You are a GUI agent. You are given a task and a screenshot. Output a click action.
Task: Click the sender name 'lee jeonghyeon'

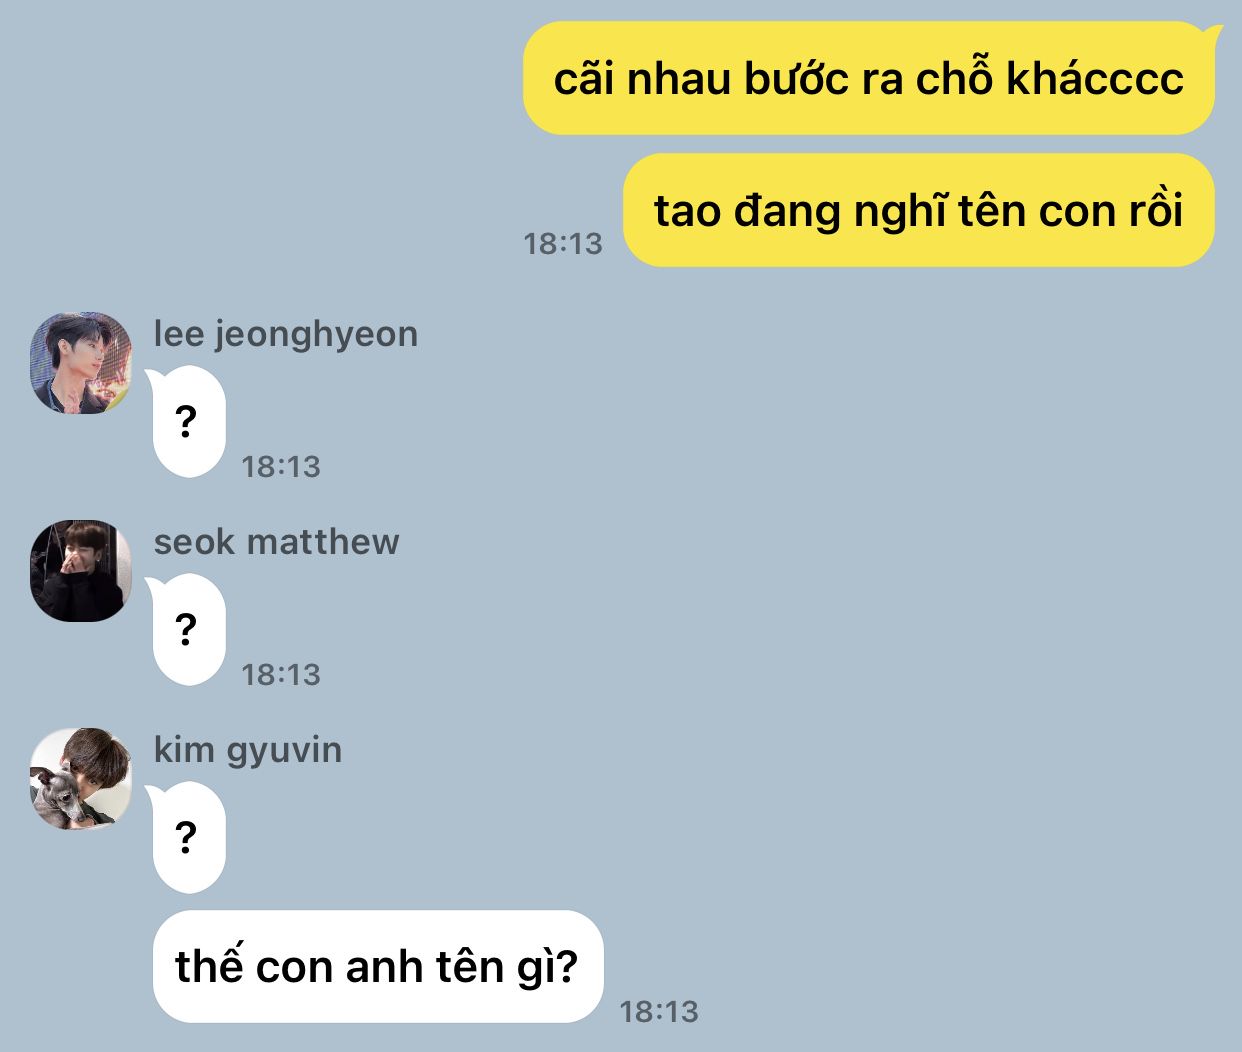pos(286,334)
